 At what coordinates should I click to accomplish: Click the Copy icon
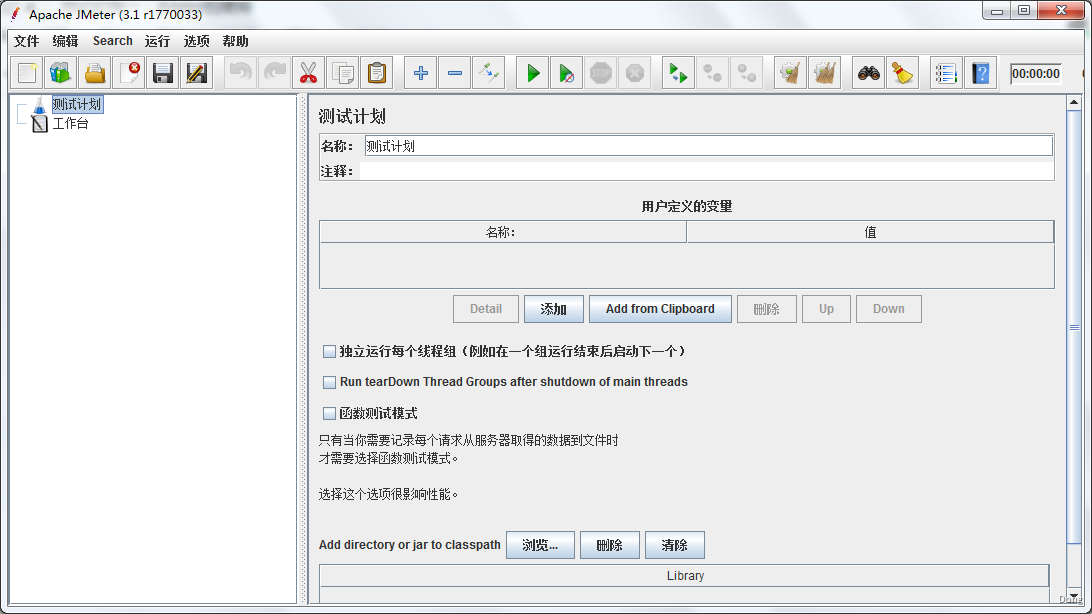pos(343,73)
